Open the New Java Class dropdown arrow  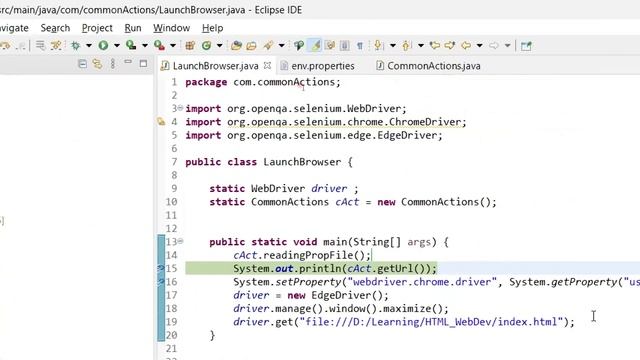219,45
